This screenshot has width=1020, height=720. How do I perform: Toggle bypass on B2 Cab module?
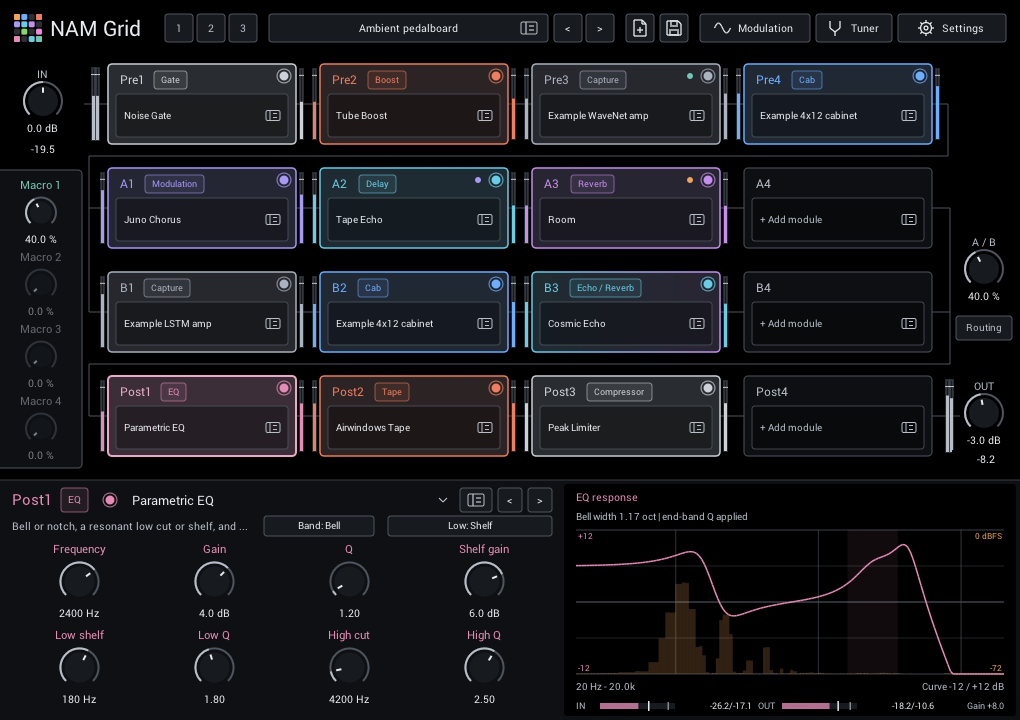coord(496,284)
